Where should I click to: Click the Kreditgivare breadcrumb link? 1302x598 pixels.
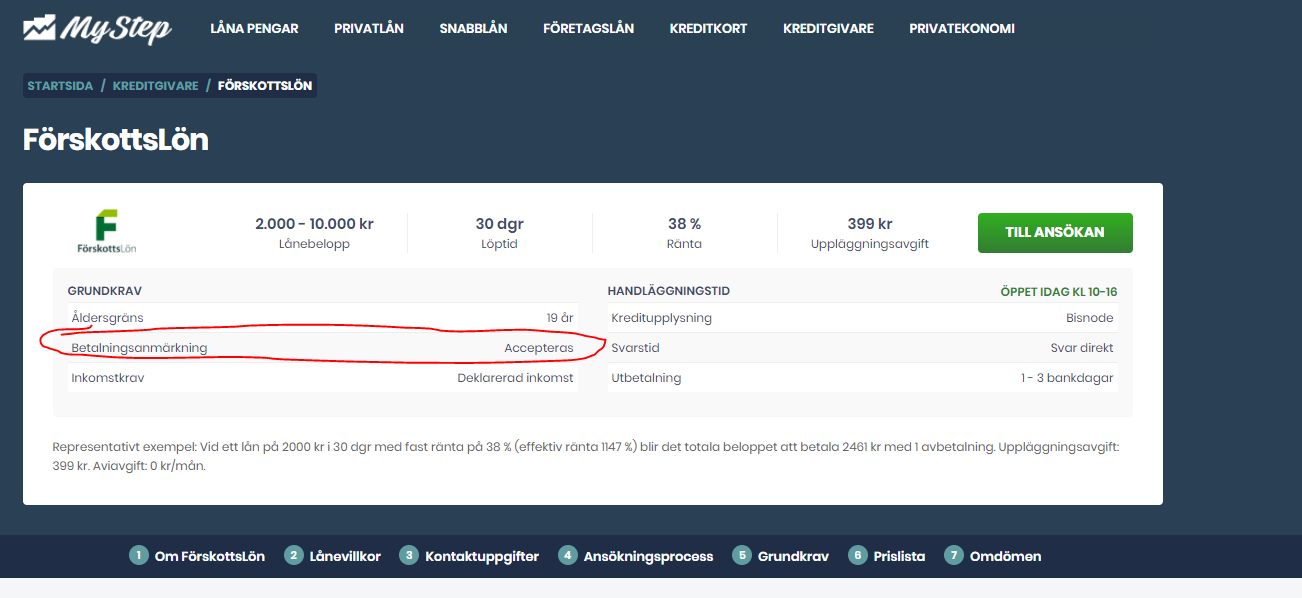[155, 86]
